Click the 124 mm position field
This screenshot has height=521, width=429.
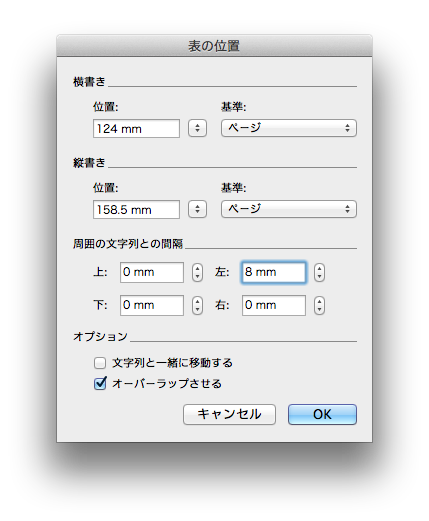coord(136,128)
